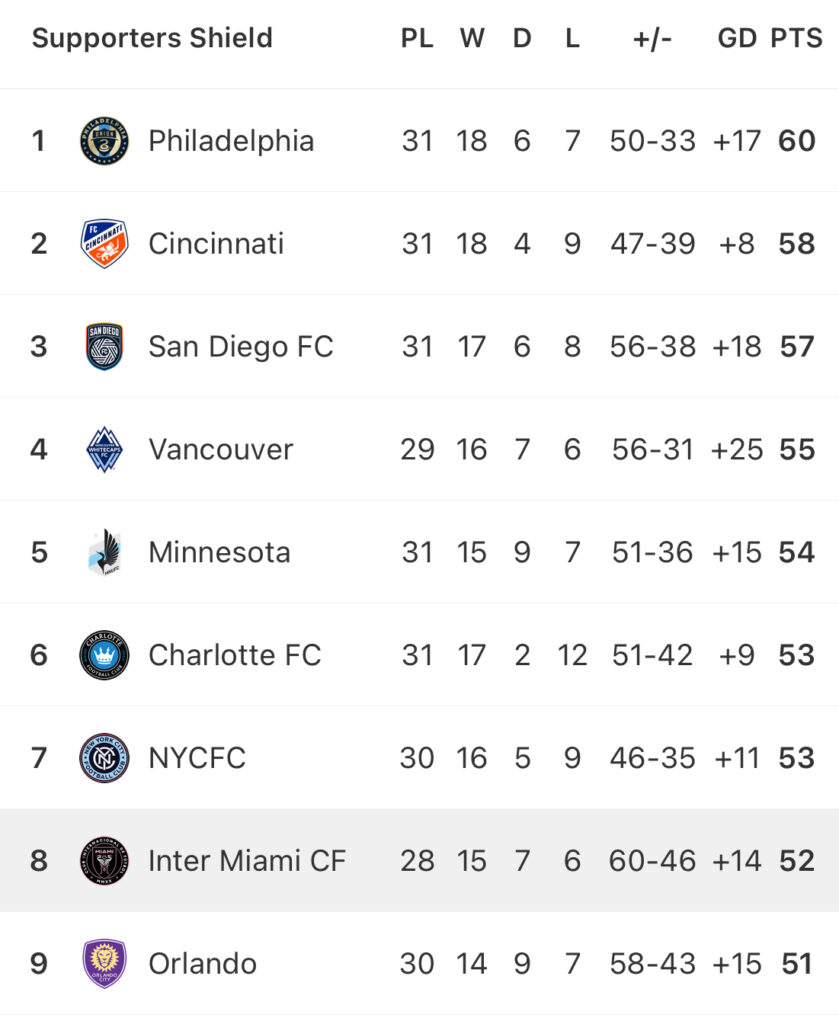Click Vancouver's 55 points value

[797, 449]
